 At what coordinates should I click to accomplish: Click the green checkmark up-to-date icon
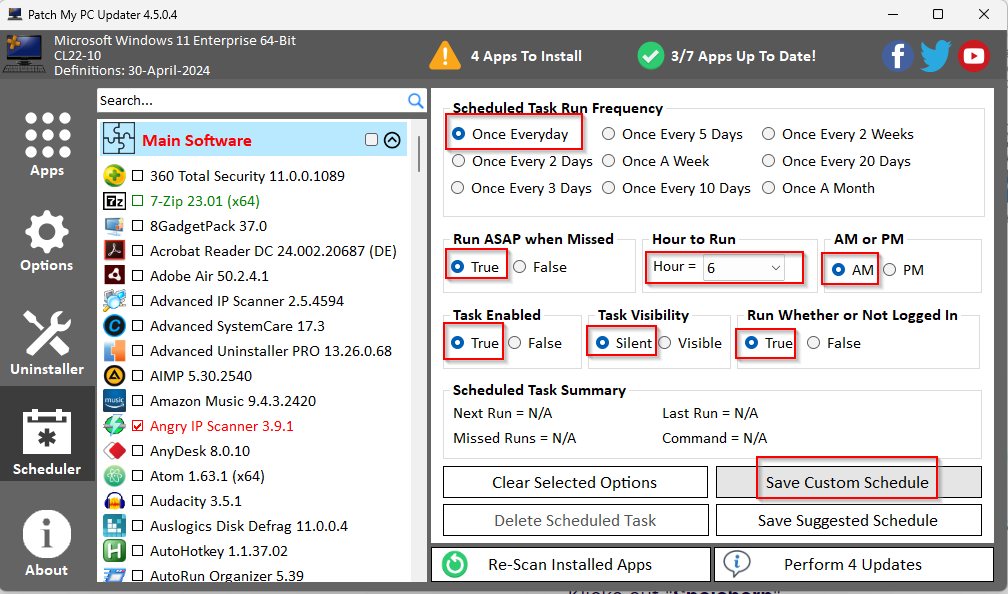pyautogui.click(x=651, y=56)
